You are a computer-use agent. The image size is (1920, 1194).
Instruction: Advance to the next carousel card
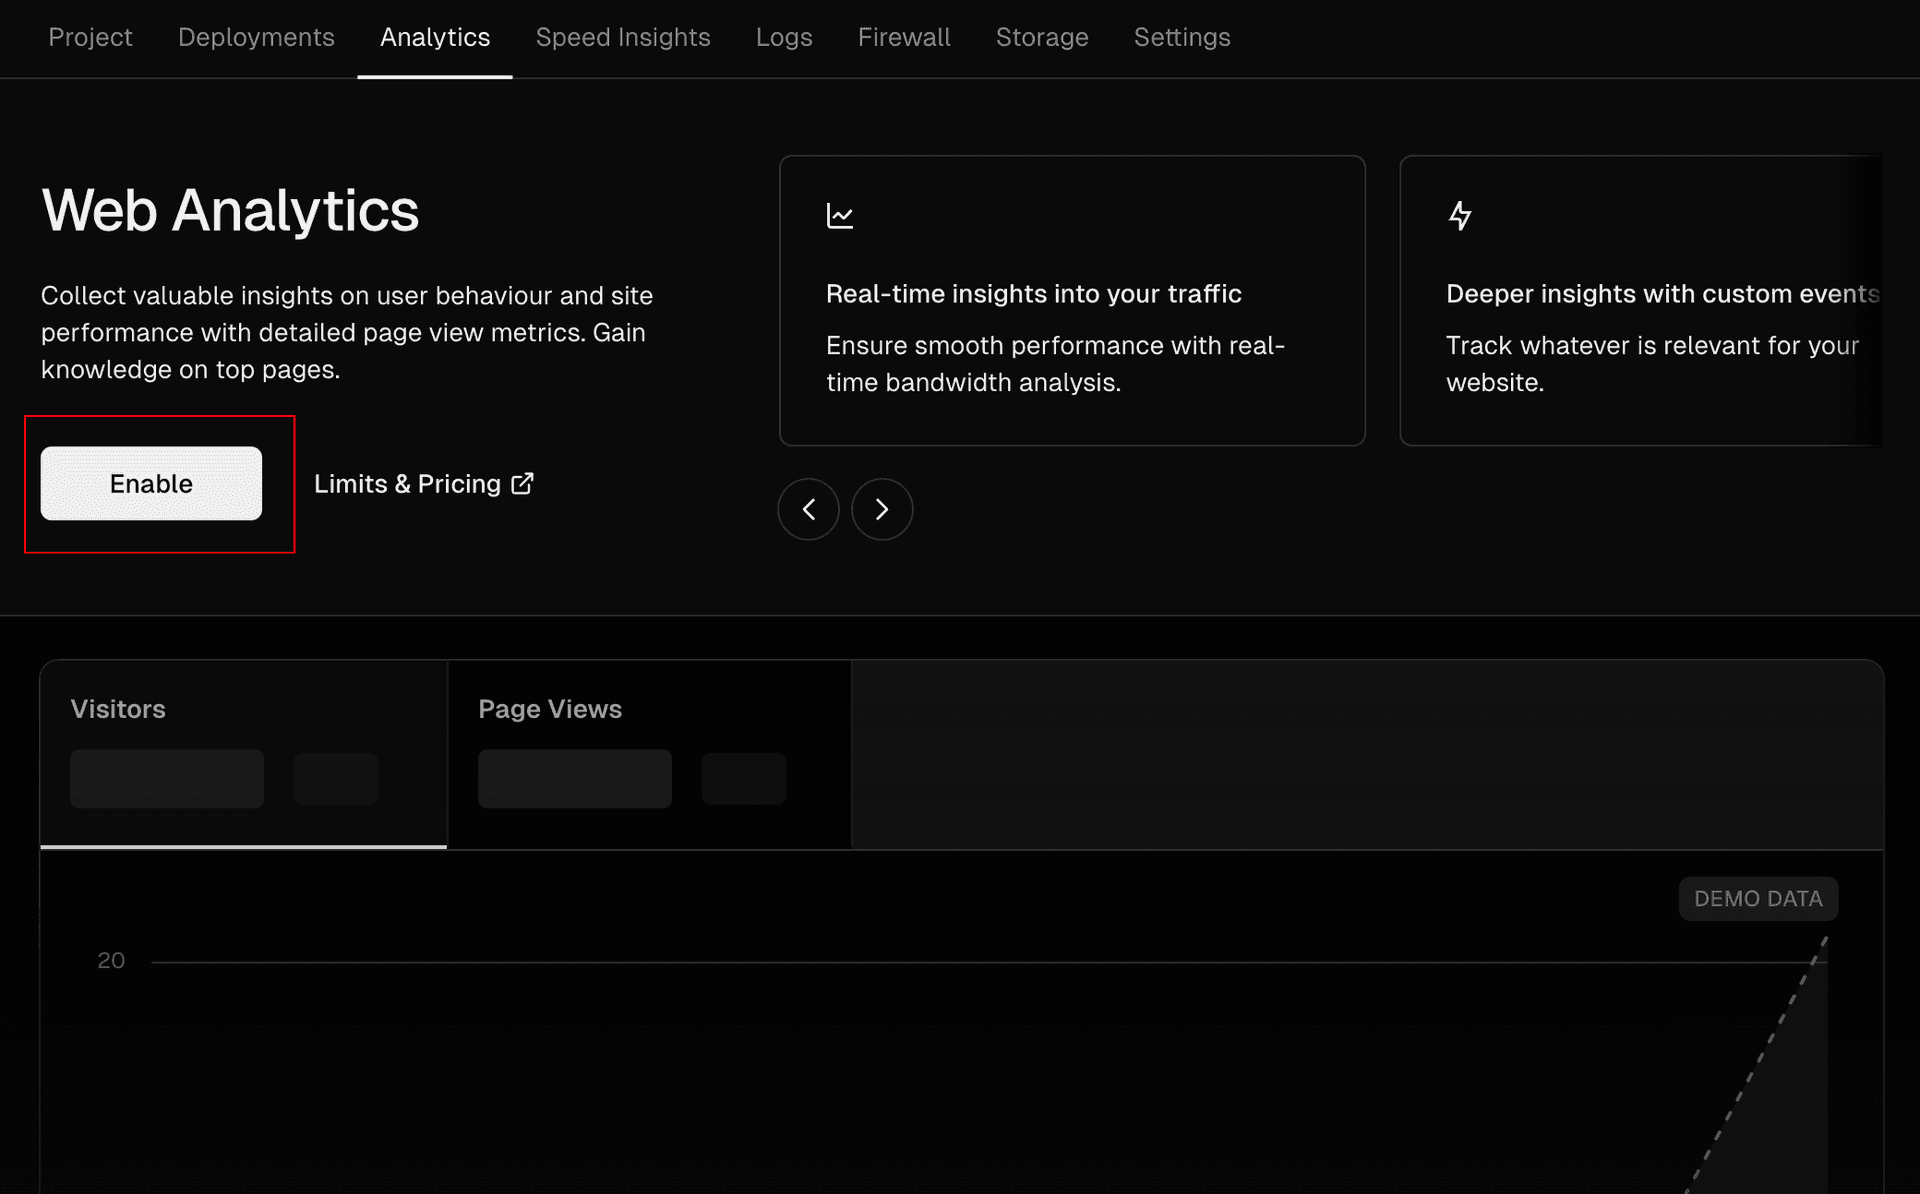[x=882, y=509]
